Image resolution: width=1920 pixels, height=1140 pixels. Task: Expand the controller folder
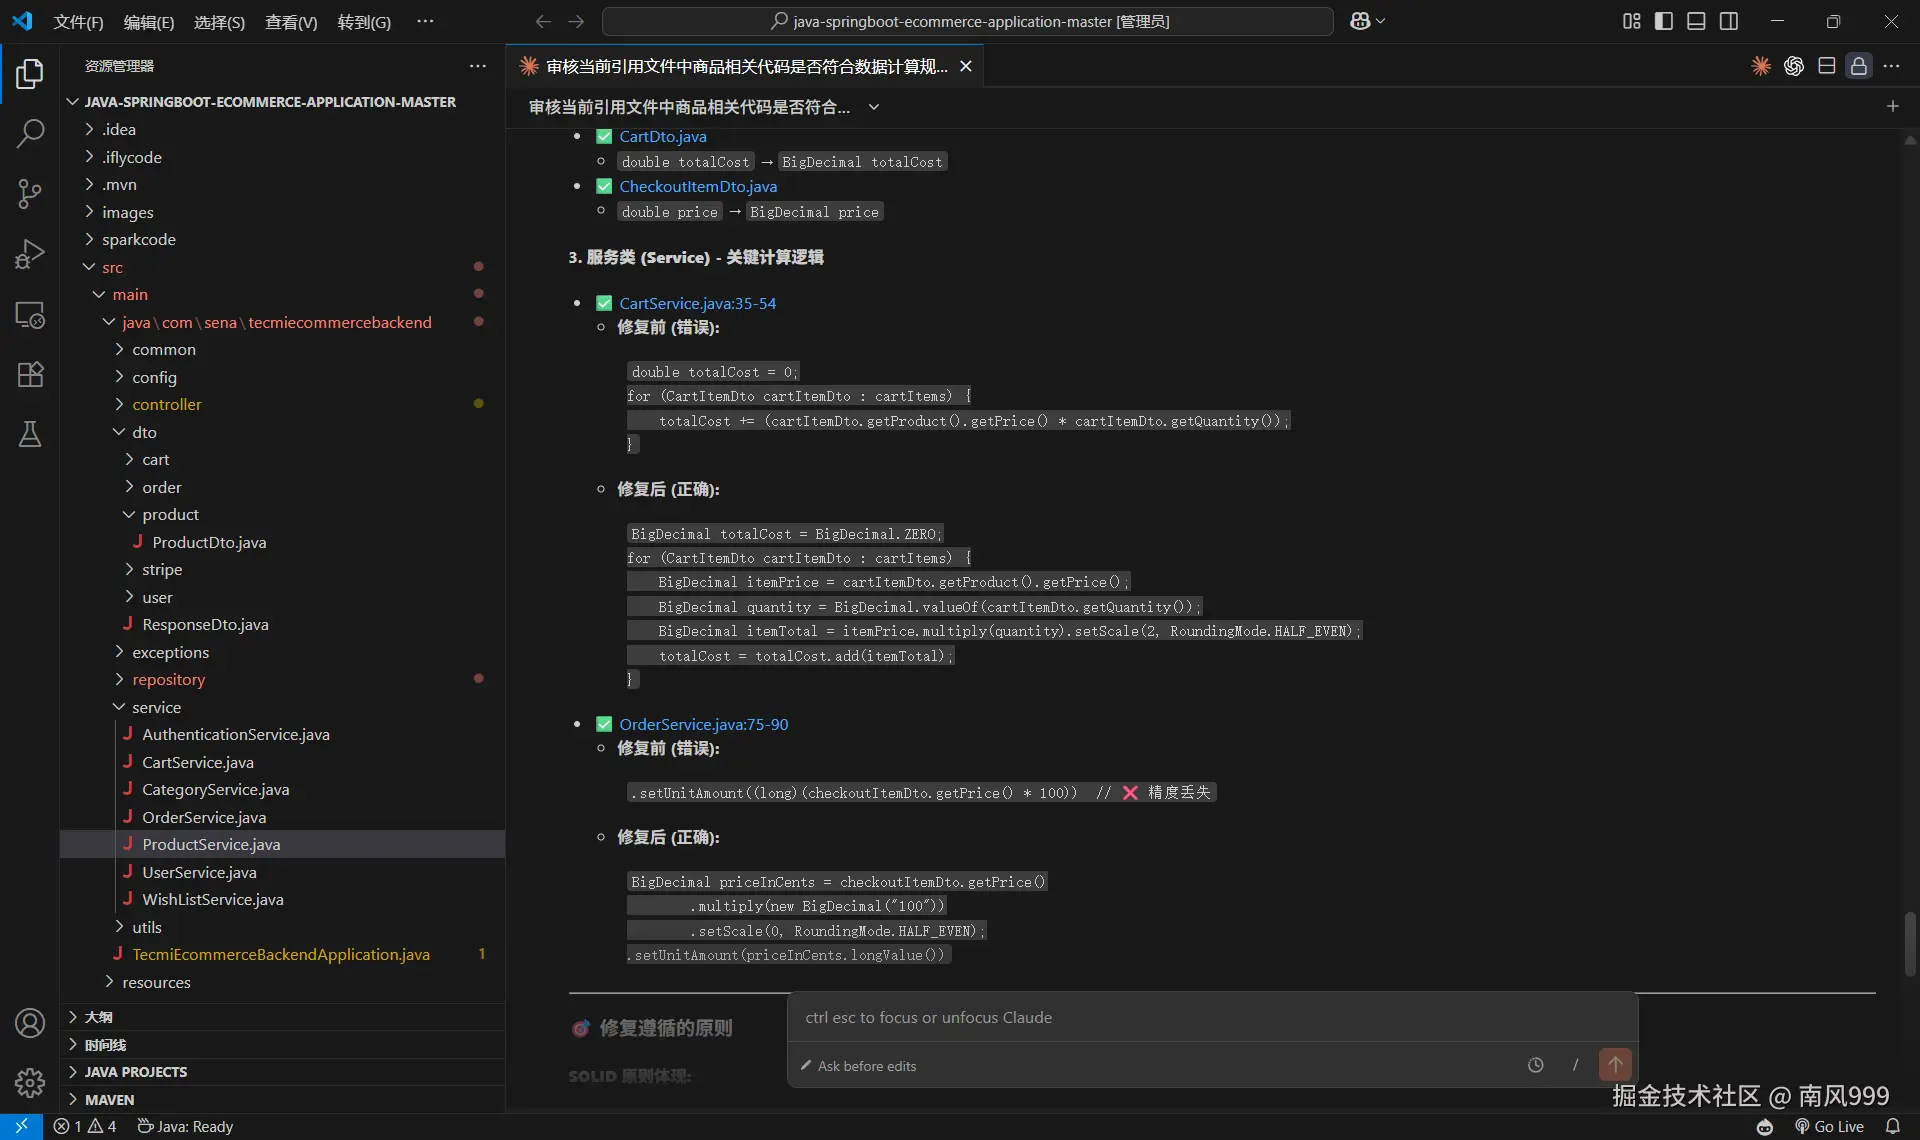[166, 404]
